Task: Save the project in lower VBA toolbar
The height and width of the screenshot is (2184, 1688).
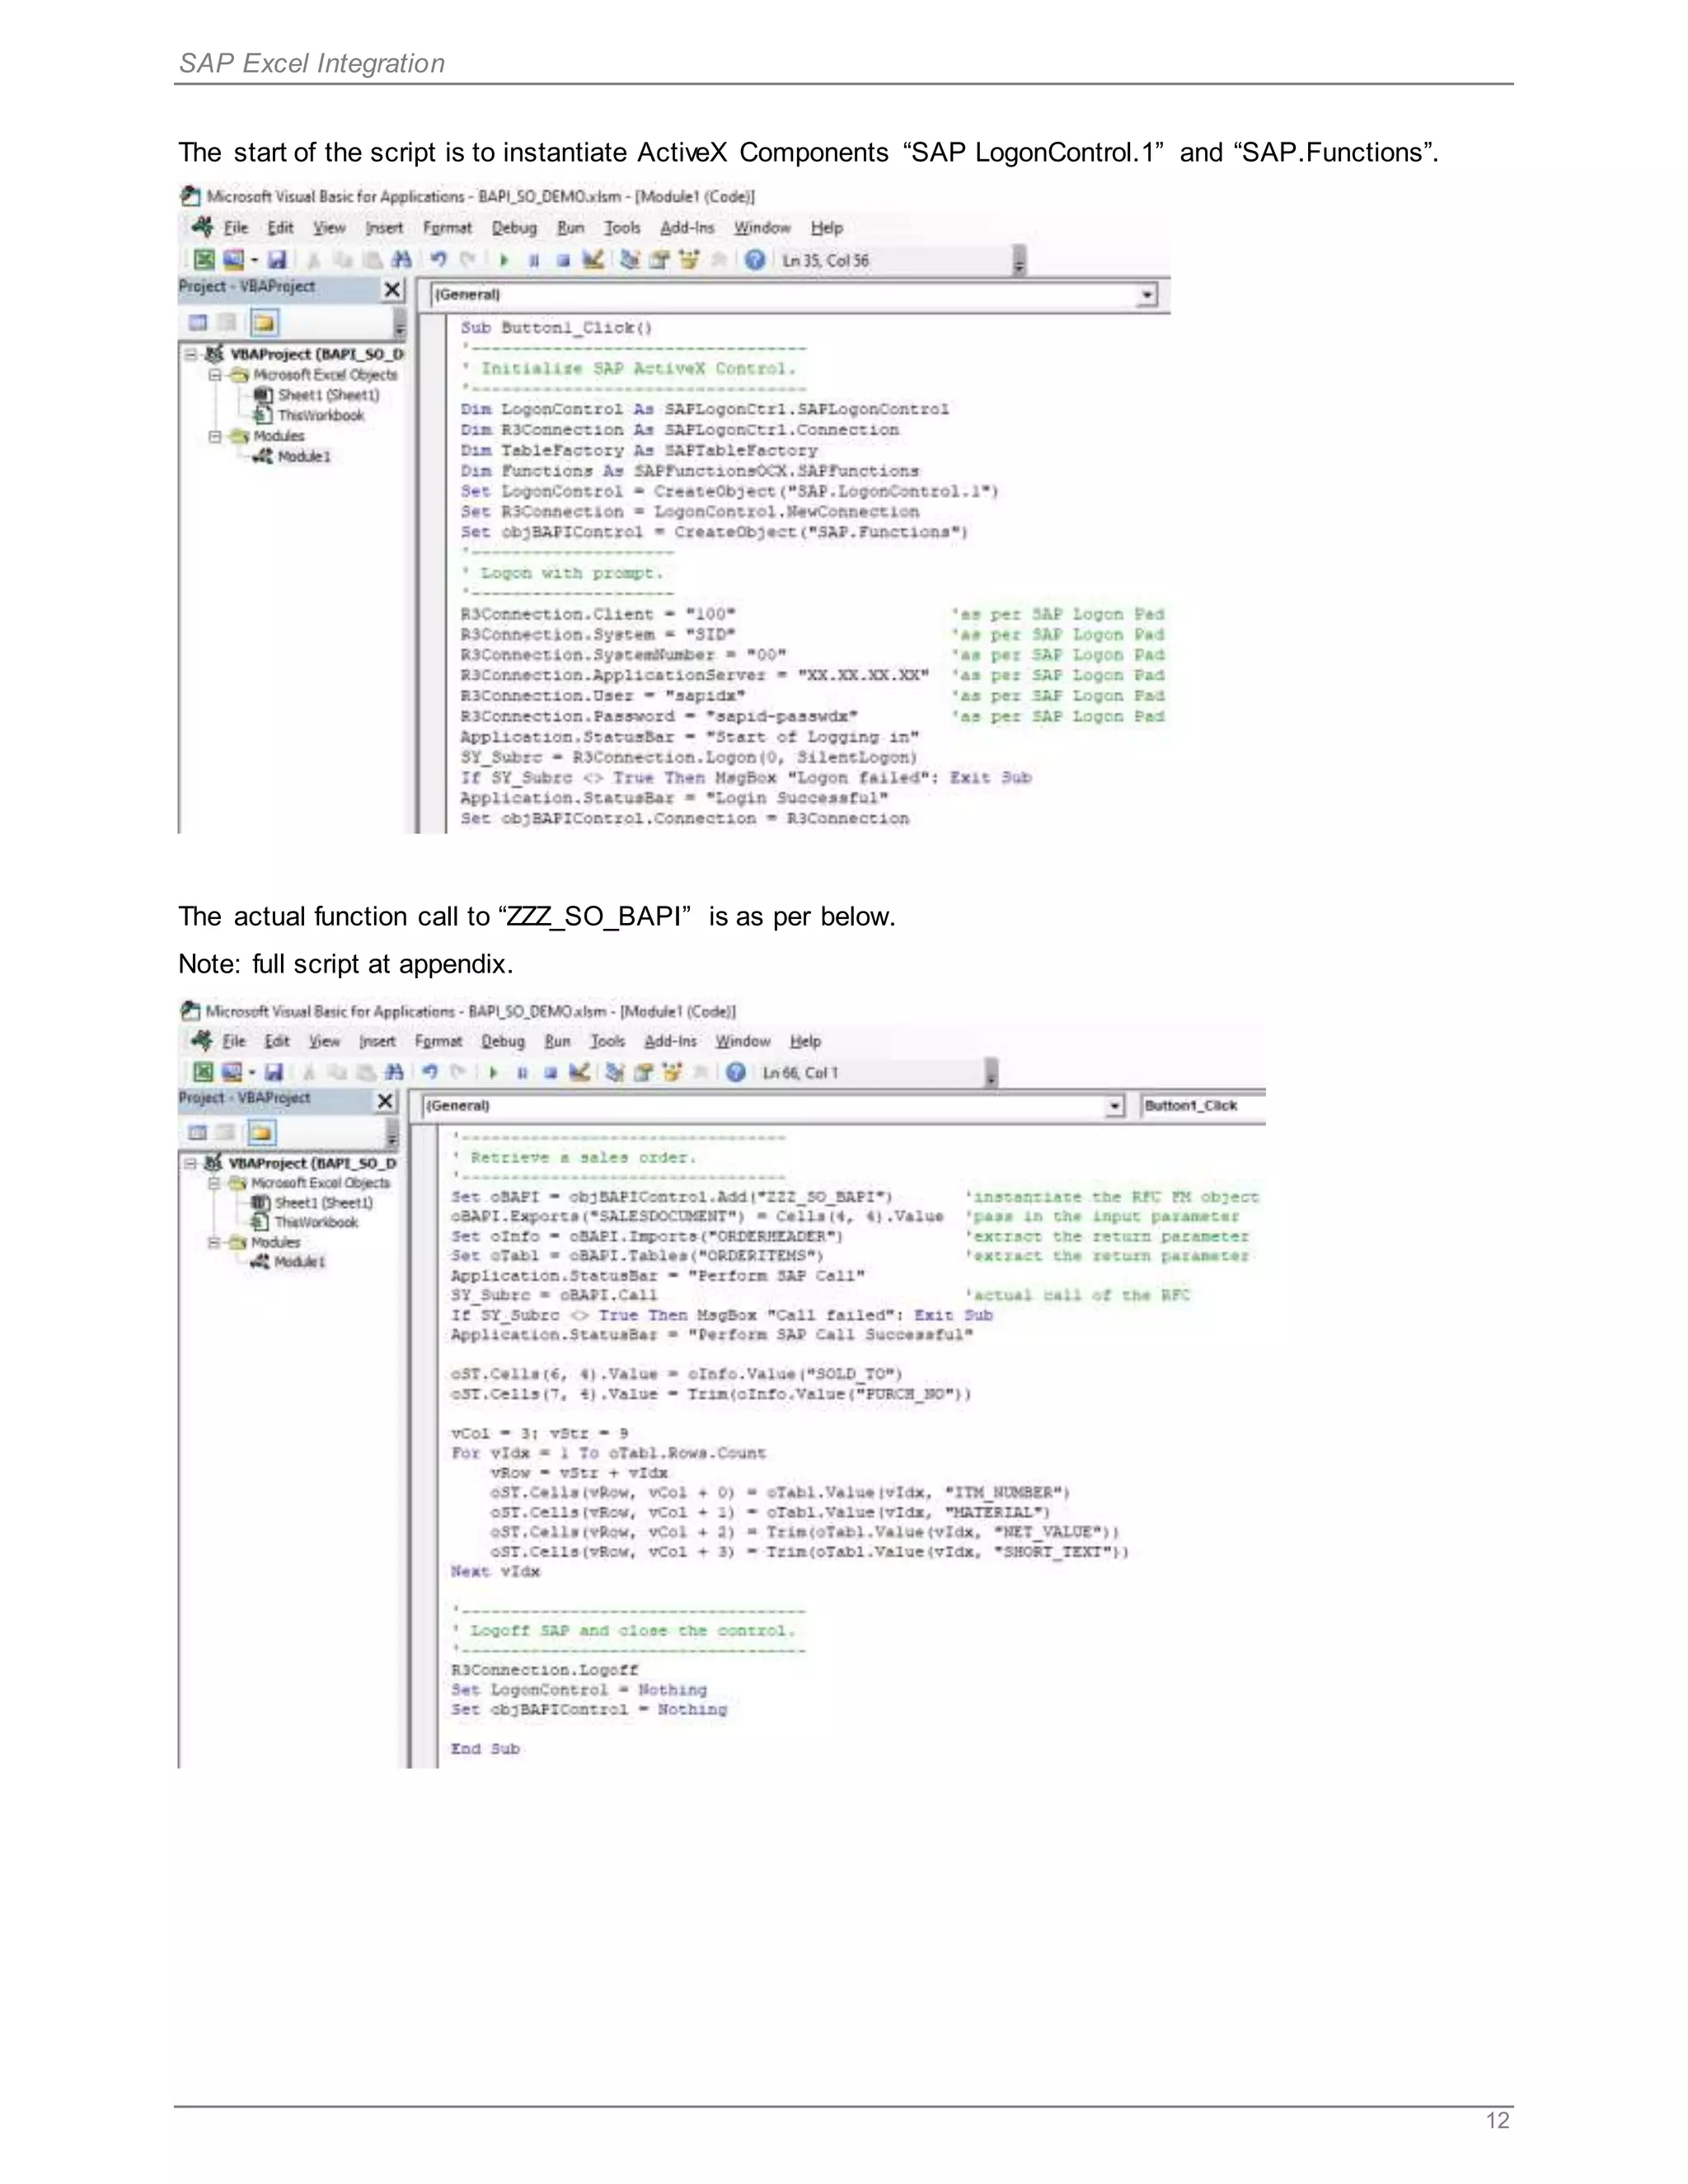Action: click(x=273, y=1072)
